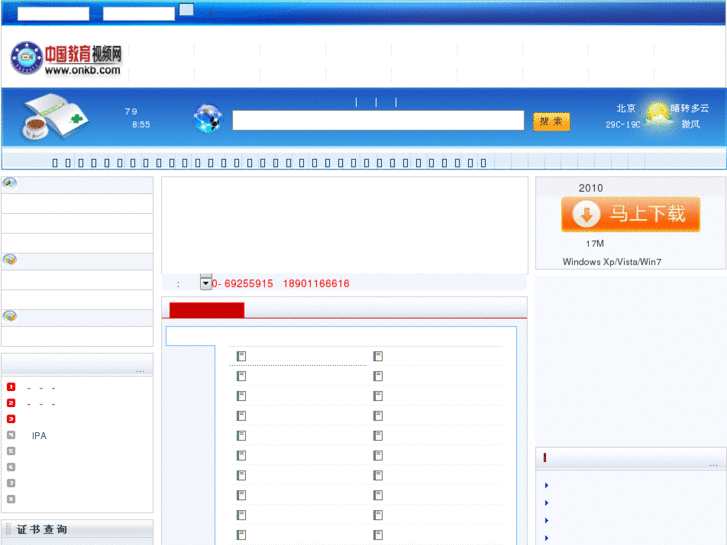Image resolution: width=727 pixels, height=545 pixels.
Task: Select the grey rank 7 badge
Action: (x=11, y=483)
